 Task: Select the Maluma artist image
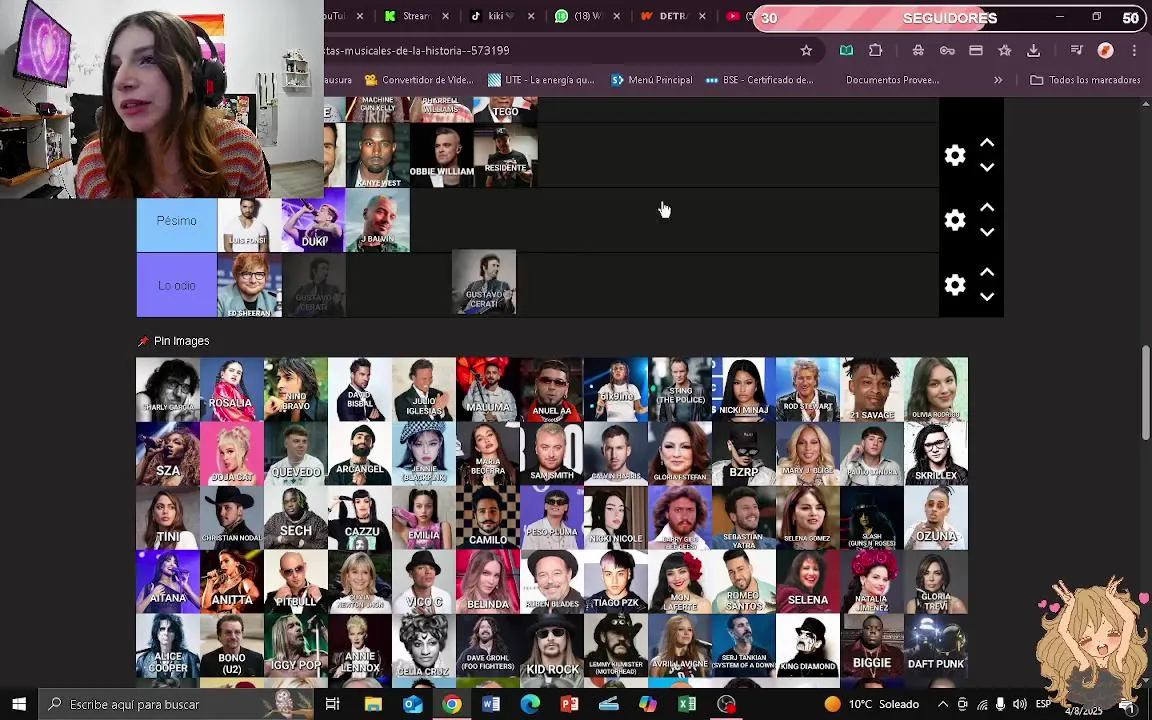[488, 389]
